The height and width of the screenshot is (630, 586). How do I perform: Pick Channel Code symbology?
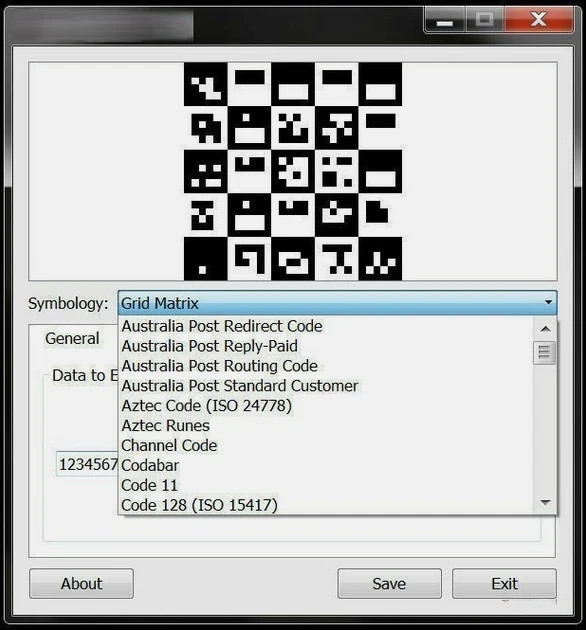pos(326,446)
